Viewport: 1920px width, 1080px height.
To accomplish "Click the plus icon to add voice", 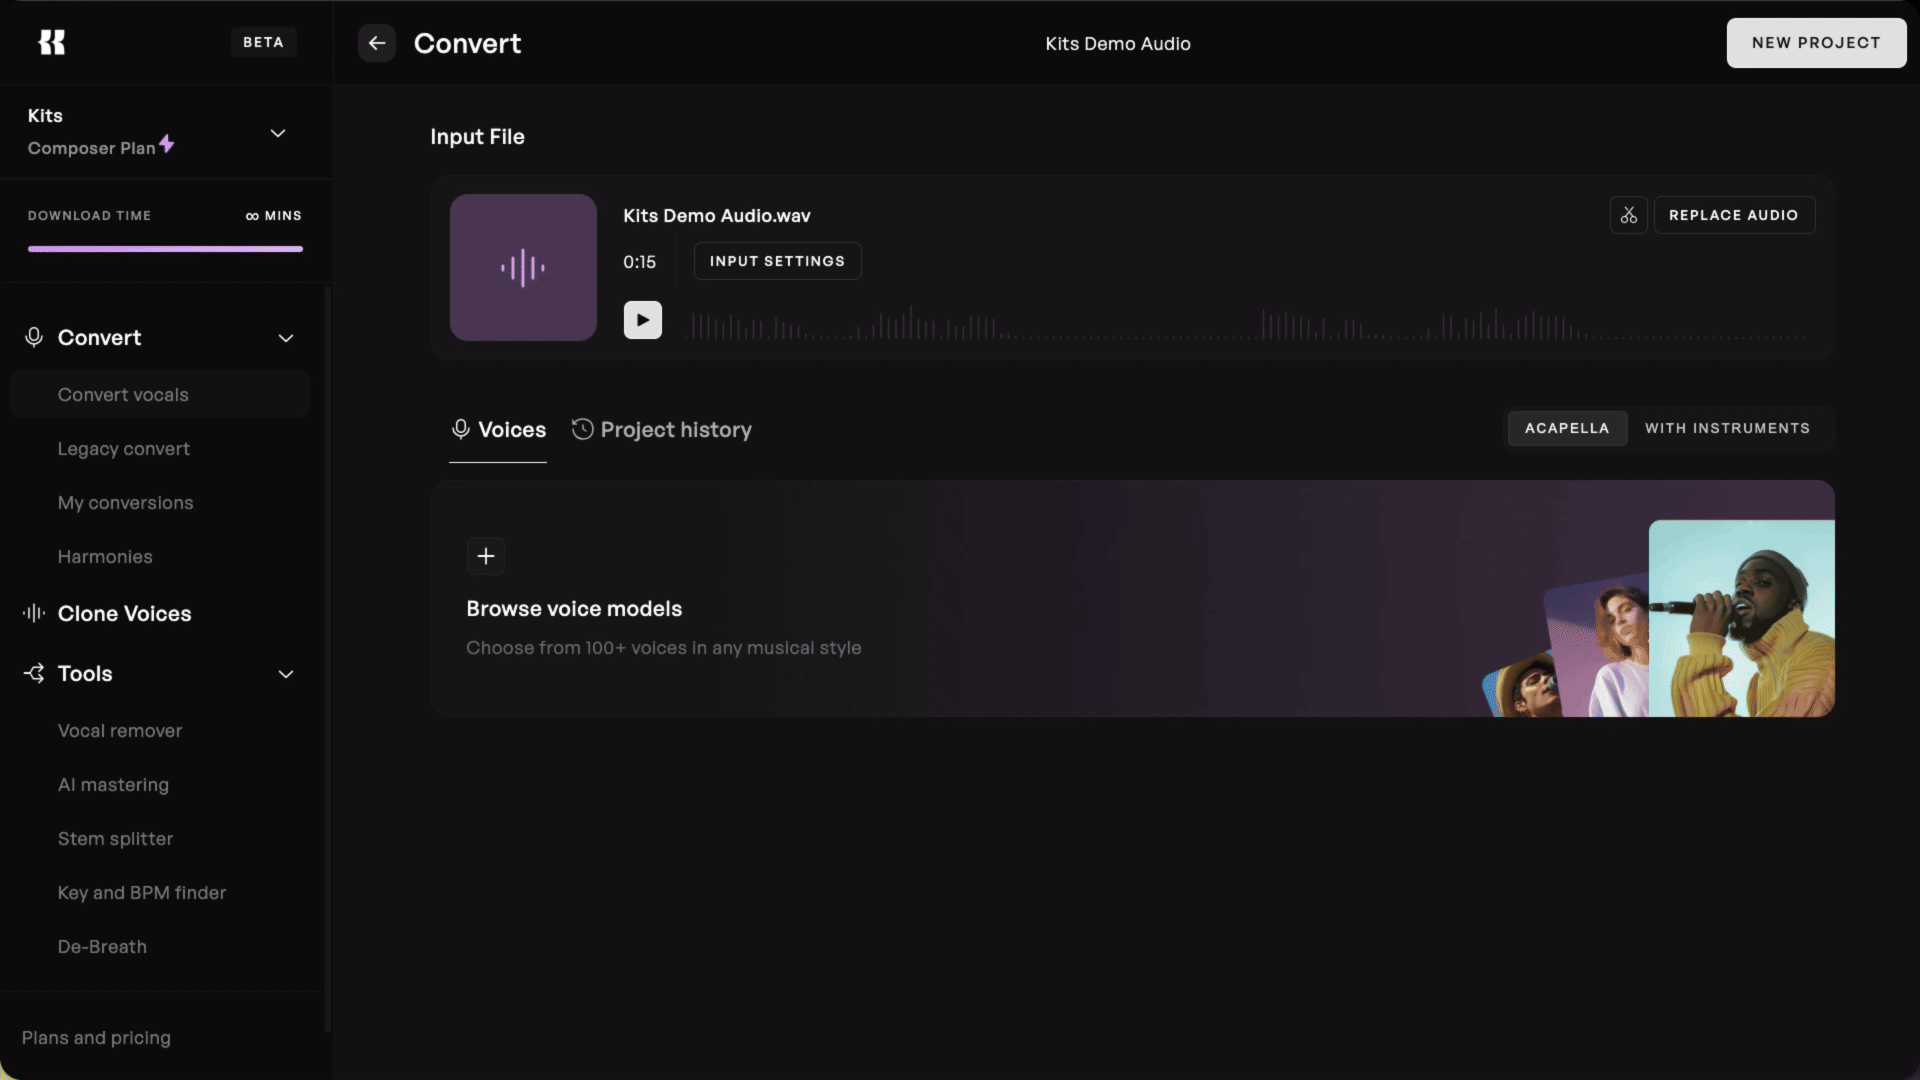I will click(x=486, y=556).
